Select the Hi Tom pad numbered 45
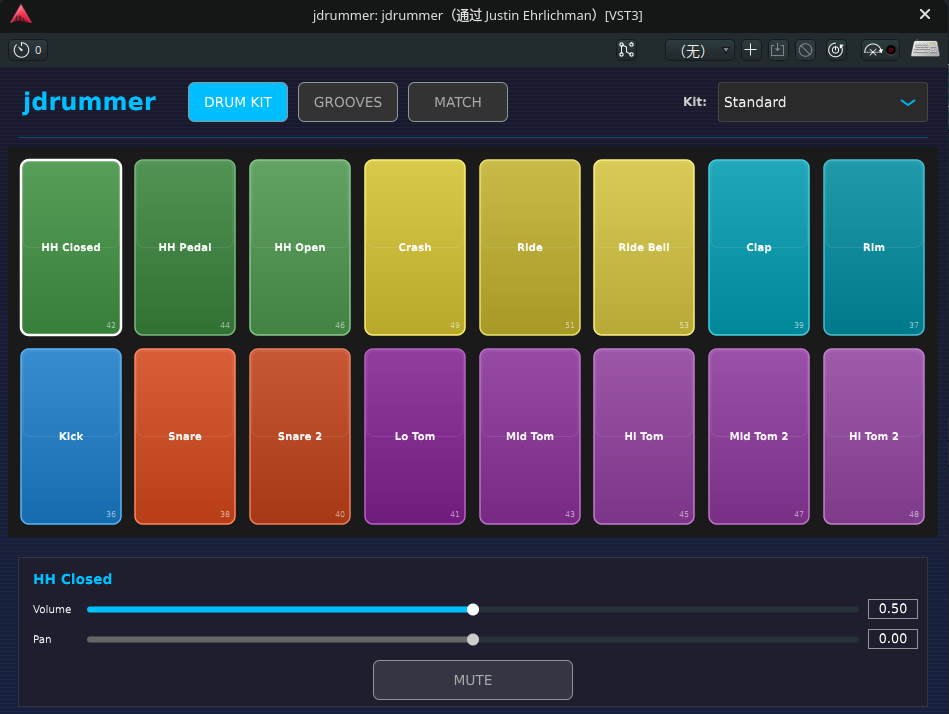This screenshot has height=714, width=949. pos(644,436)
